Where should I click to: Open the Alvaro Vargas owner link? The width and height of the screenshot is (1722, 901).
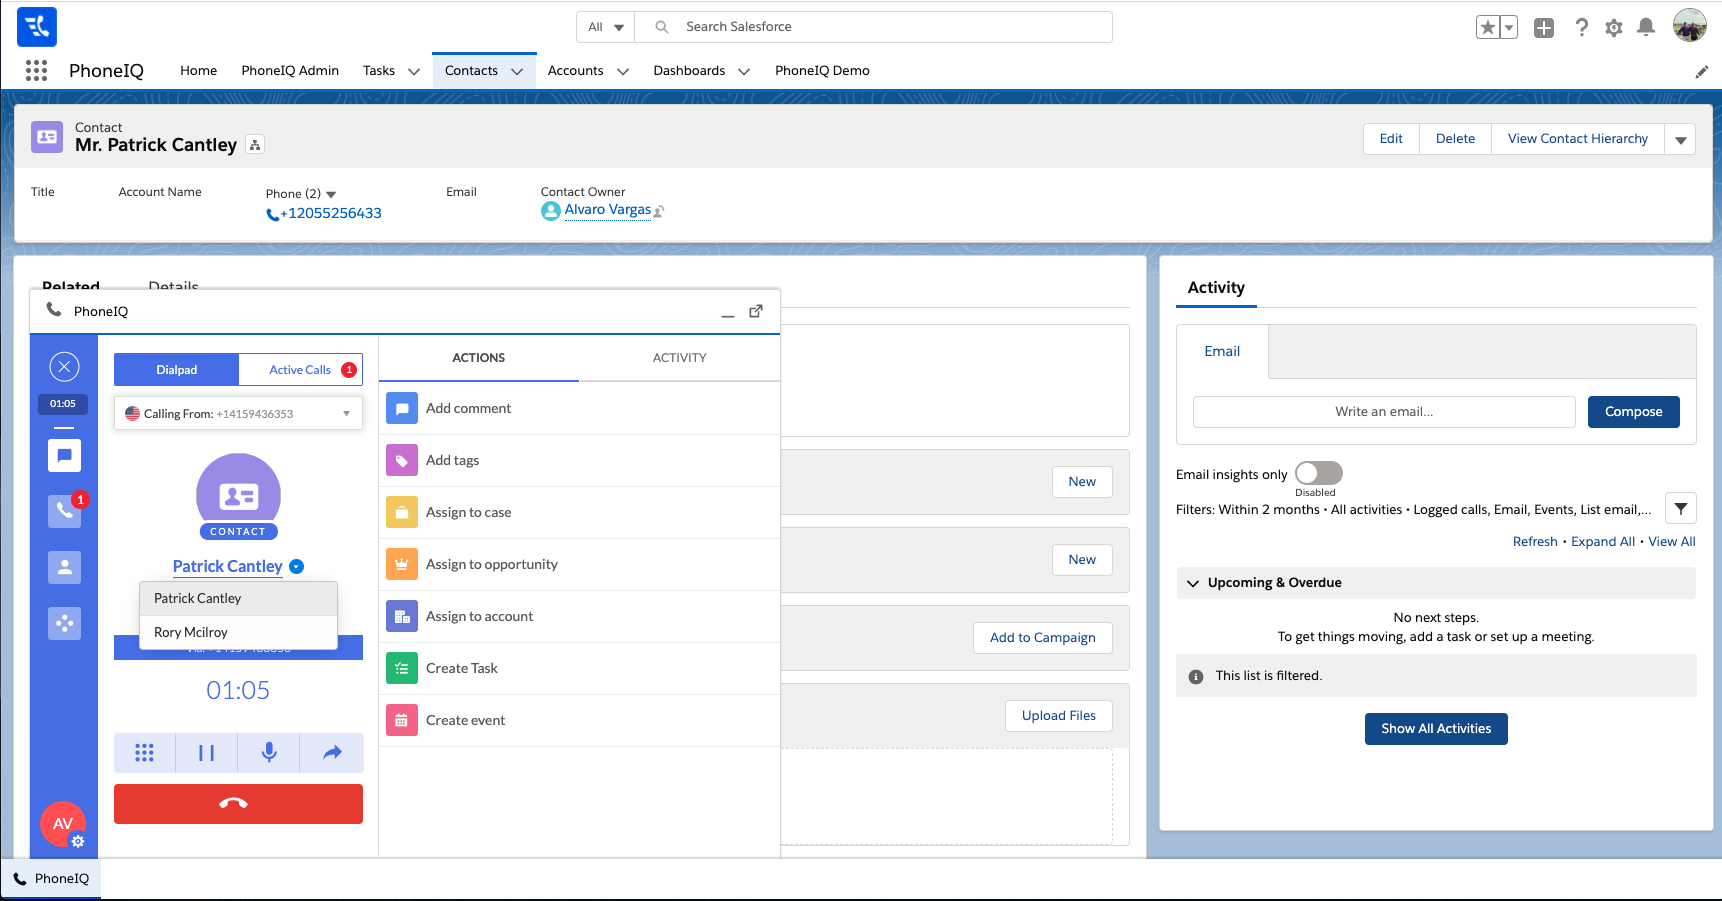[607, 210]
